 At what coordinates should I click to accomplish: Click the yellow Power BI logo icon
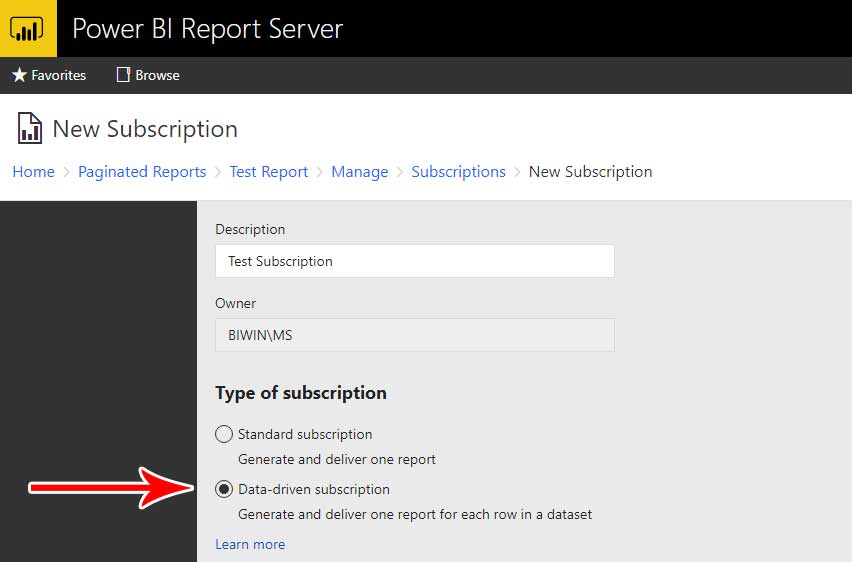pos(28,28)
